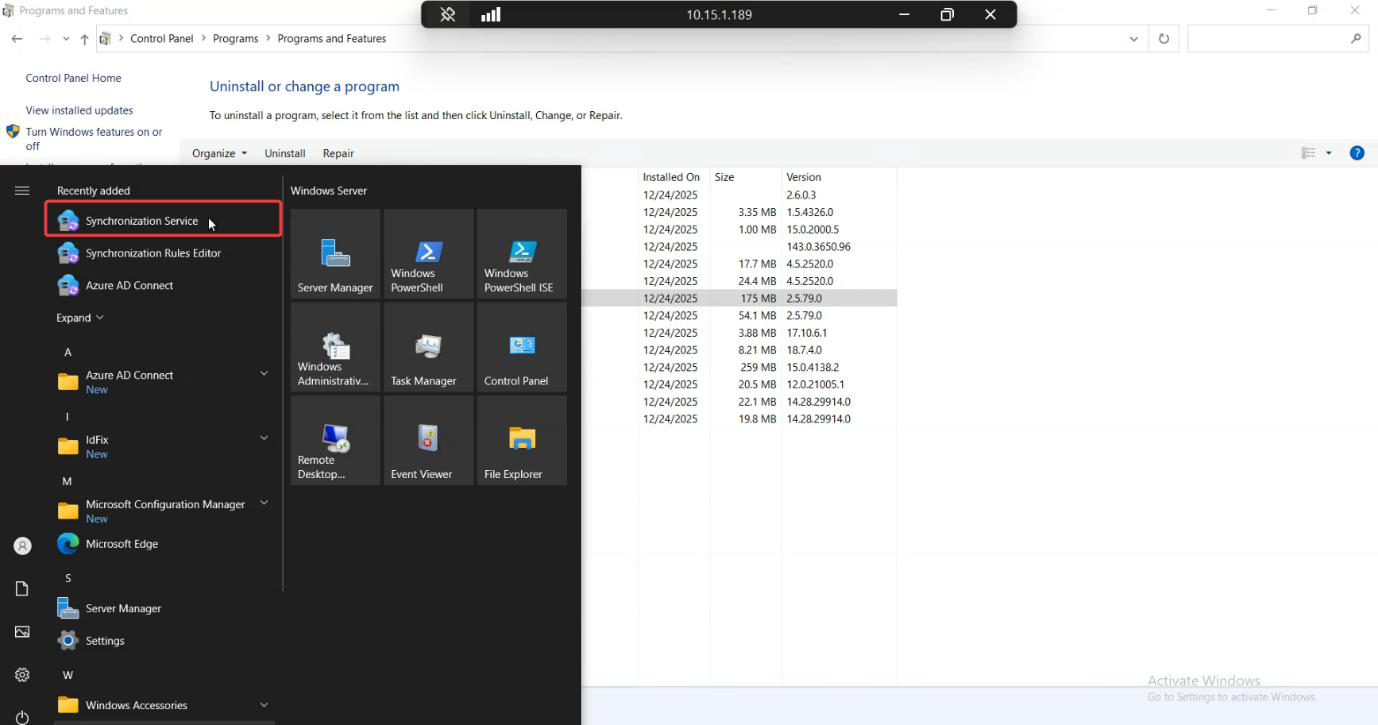Image resolution: width=1378 pixels, height=725 pixels.
Task: Select the row sized 8.21 MB
Action: tap(739, 350)
